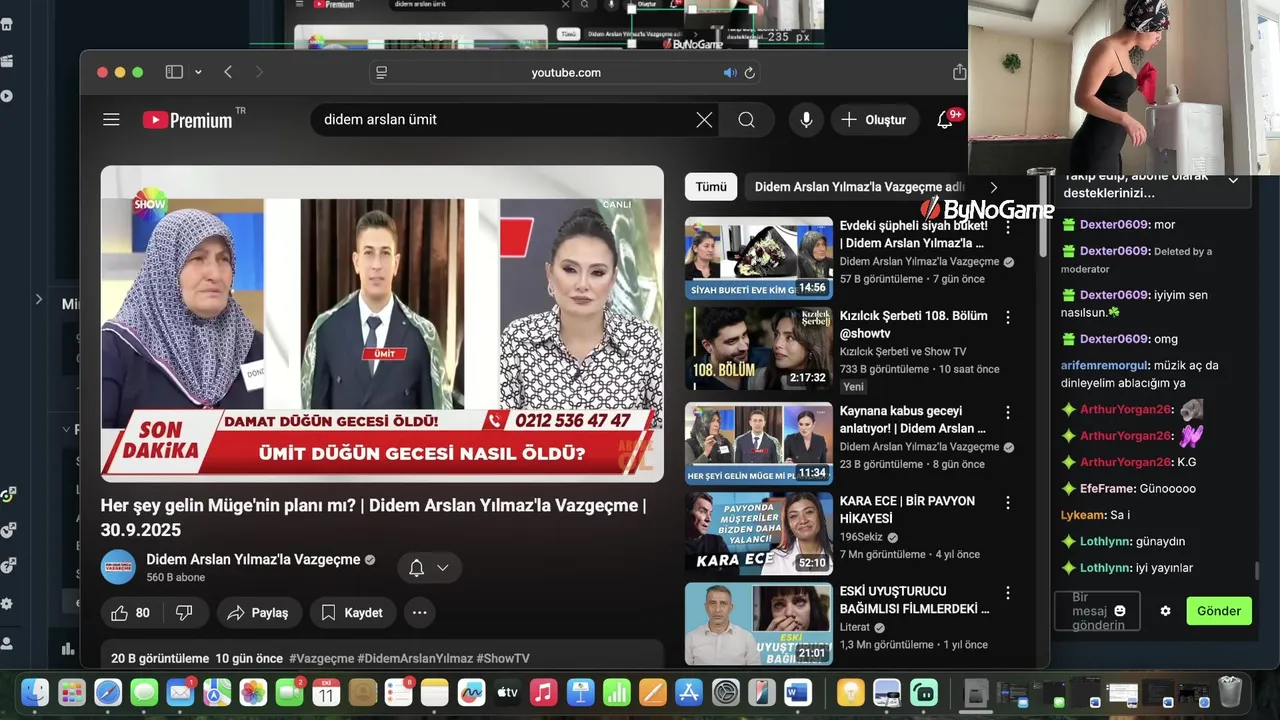Dislike the video using thumbs-down icon
1280x720 pixels.
pos(184,613)
